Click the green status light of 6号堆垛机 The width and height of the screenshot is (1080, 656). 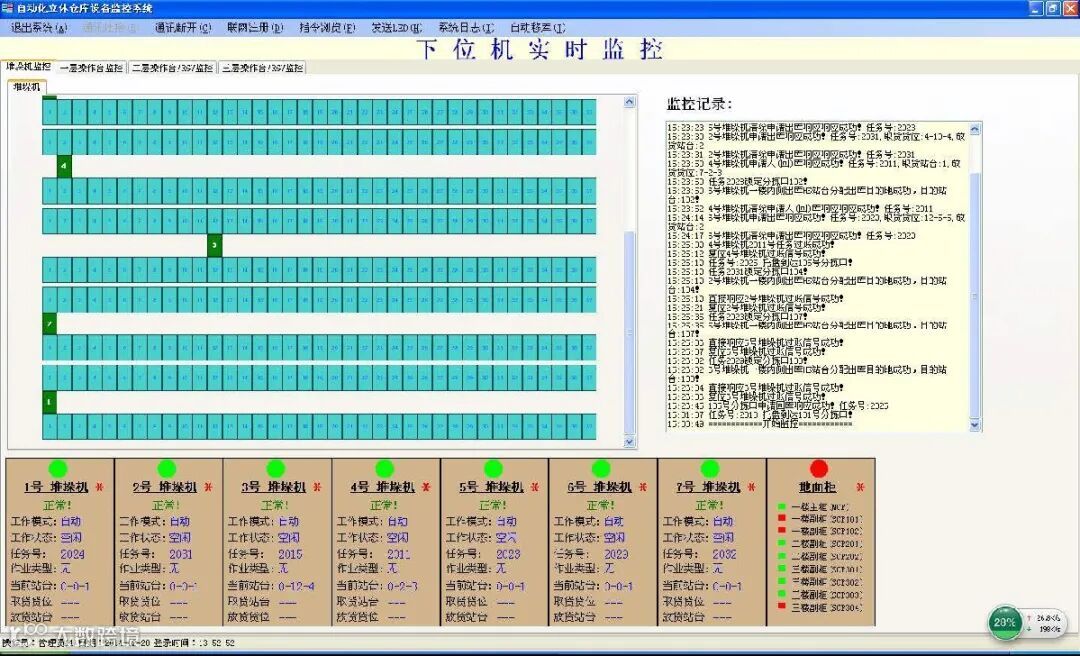click(x=601, y=469)
